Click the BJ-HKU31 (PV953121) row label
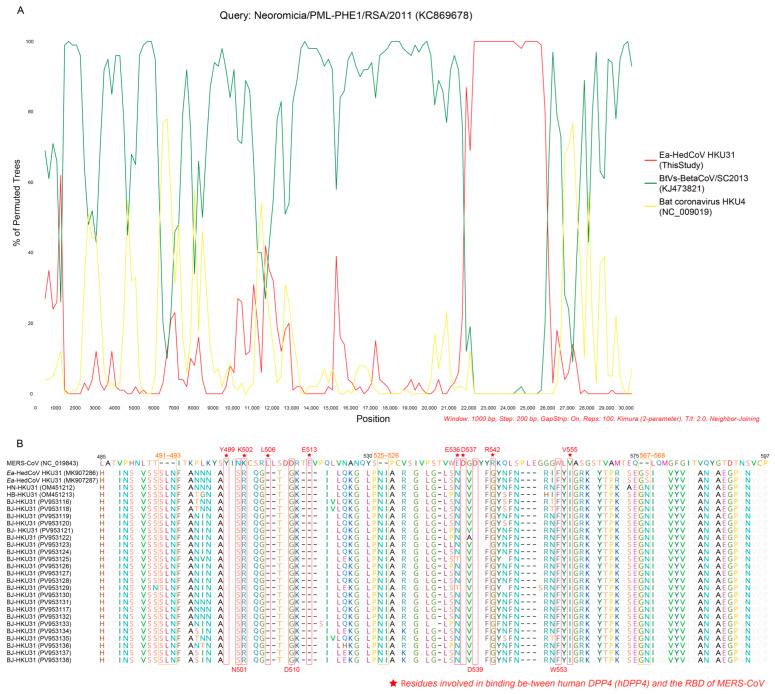This screenshot has width=775, height=694. point(40,530)
